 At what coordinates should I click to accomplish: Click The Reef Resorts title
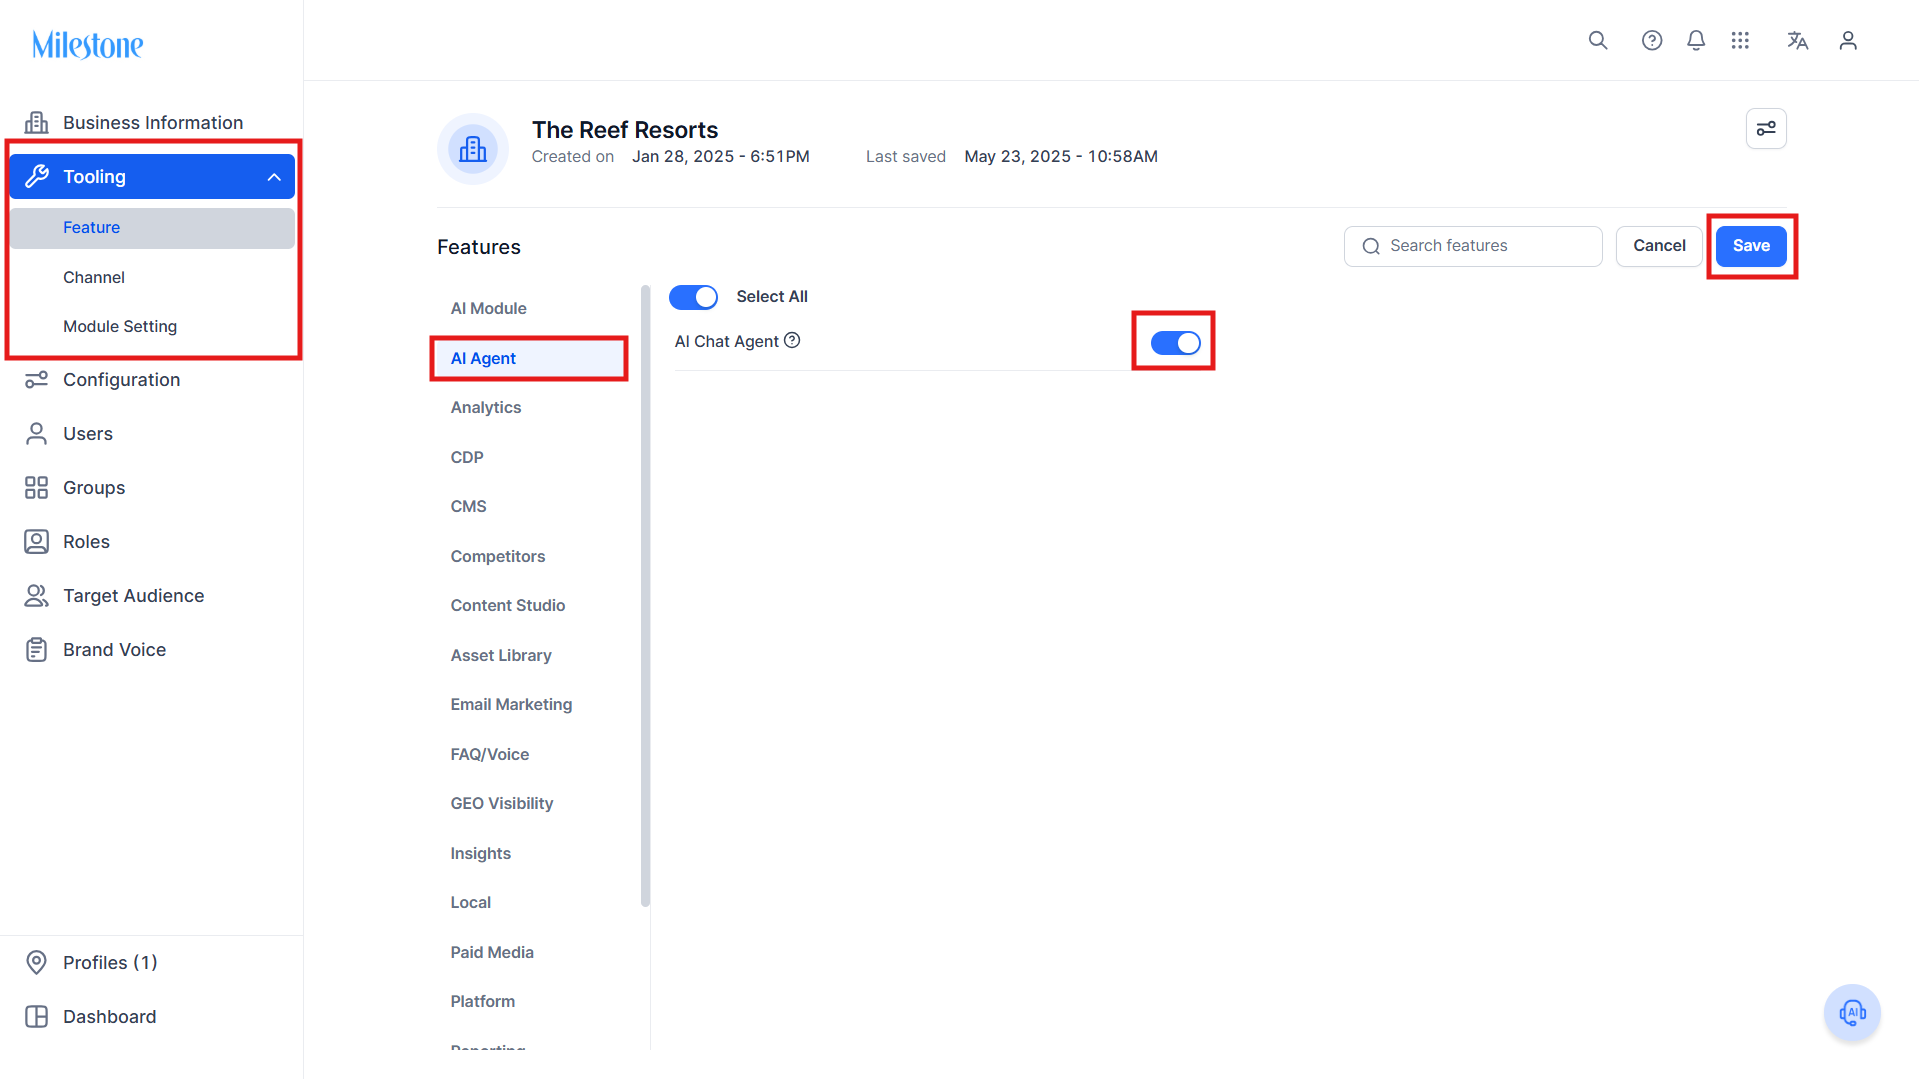[625, 130]
